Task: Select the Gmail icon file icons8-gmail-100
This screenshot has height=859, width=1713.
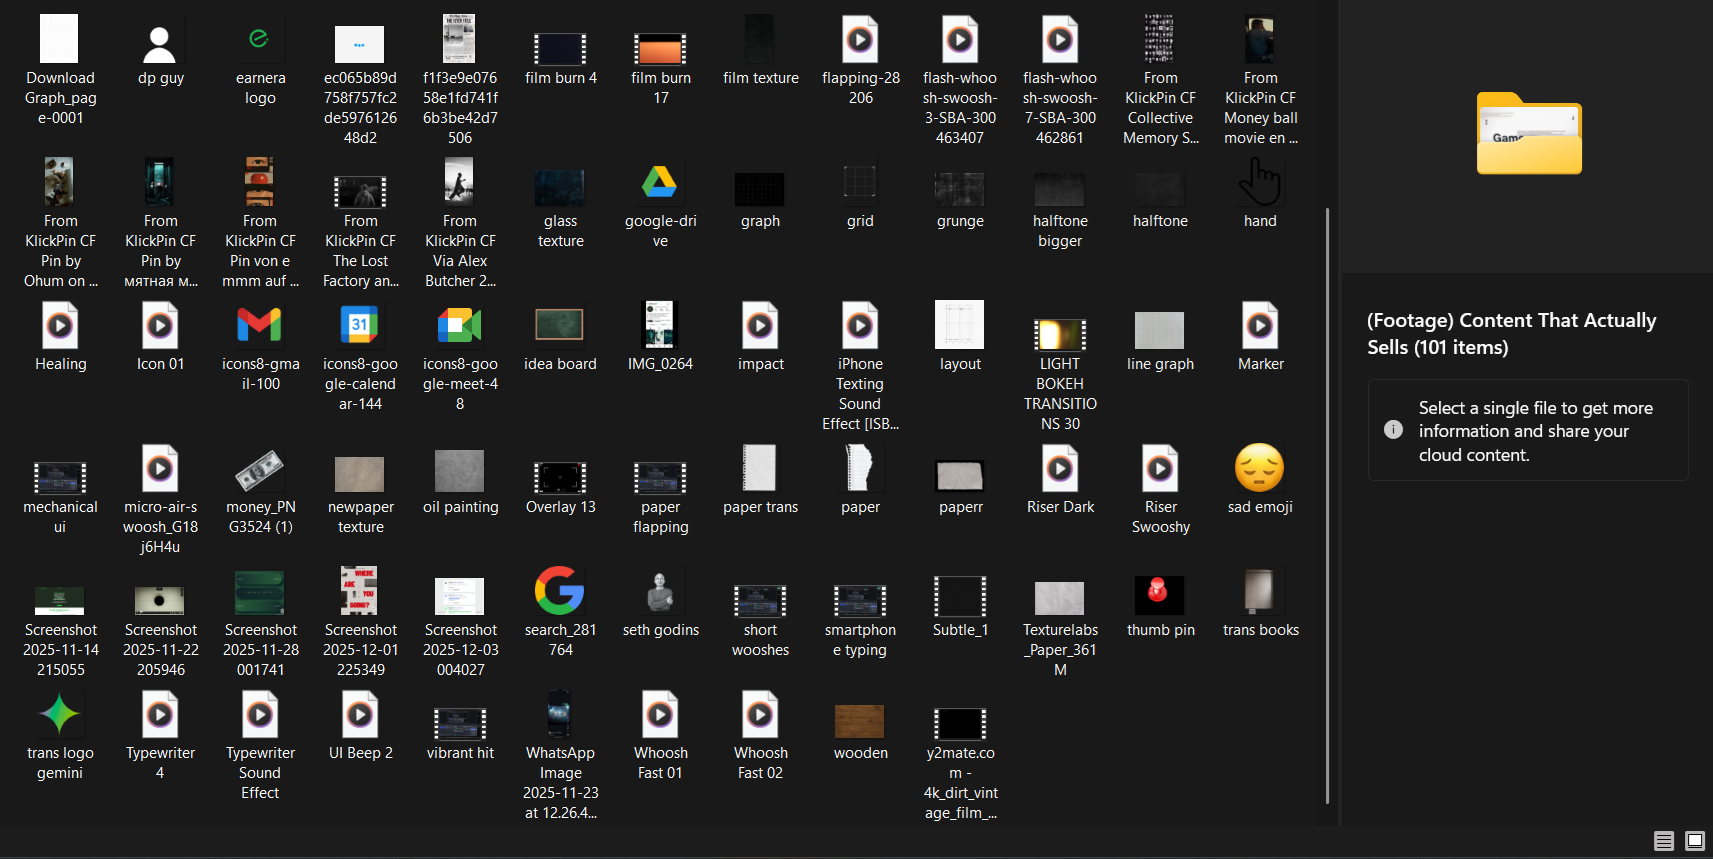Action: 260,326
